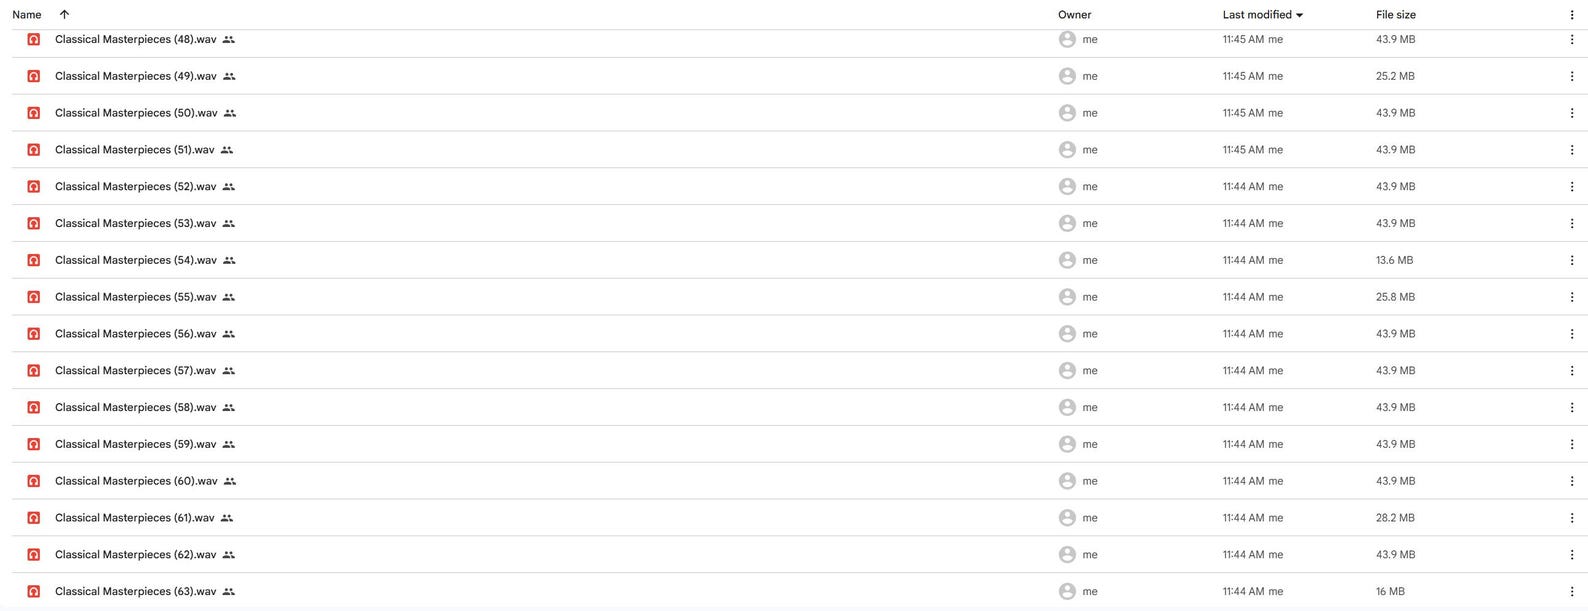Open more actions for Classical Masterpieces (49).wav
This screenshot has width=1588, height=611.
[1571, 76]
